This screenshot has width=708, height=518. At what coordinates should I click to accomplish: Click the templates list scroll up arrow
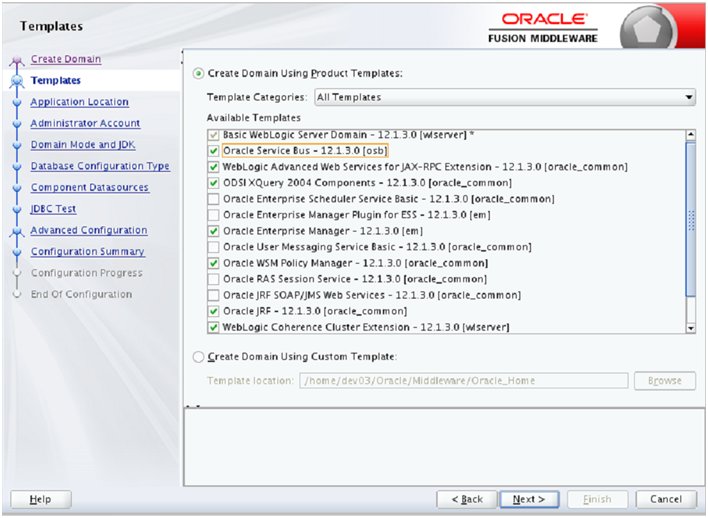pos(690,135)
